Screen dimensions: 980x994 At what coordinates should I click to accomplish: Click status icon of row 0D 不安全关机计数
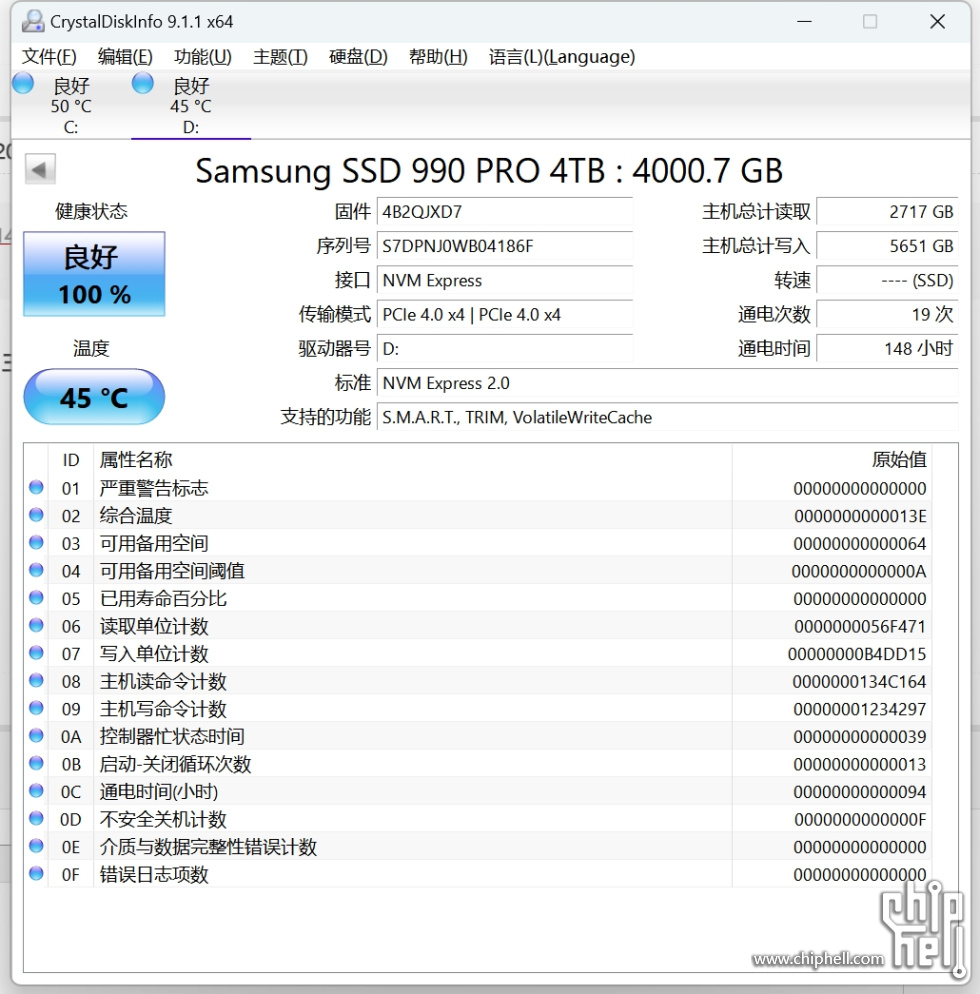coord(37,818)
